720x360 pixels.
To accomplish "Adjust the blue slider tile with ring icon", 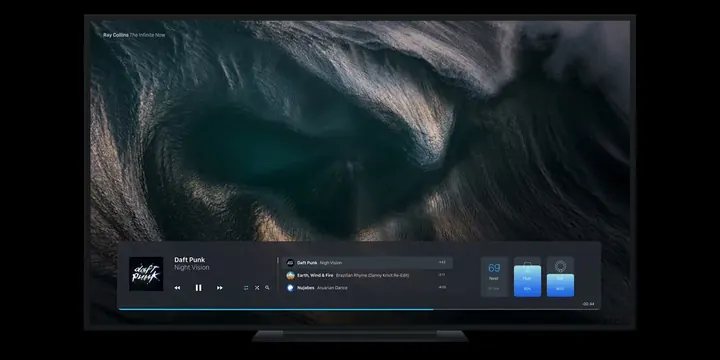I will click(x=560, y=276).
